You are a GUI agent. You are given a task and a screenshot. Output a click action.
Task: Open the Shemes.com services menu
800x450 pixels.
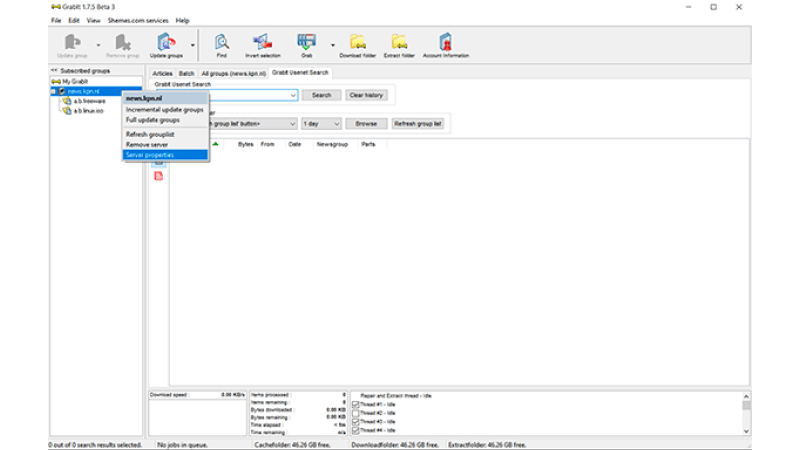(x=138, y=20)
